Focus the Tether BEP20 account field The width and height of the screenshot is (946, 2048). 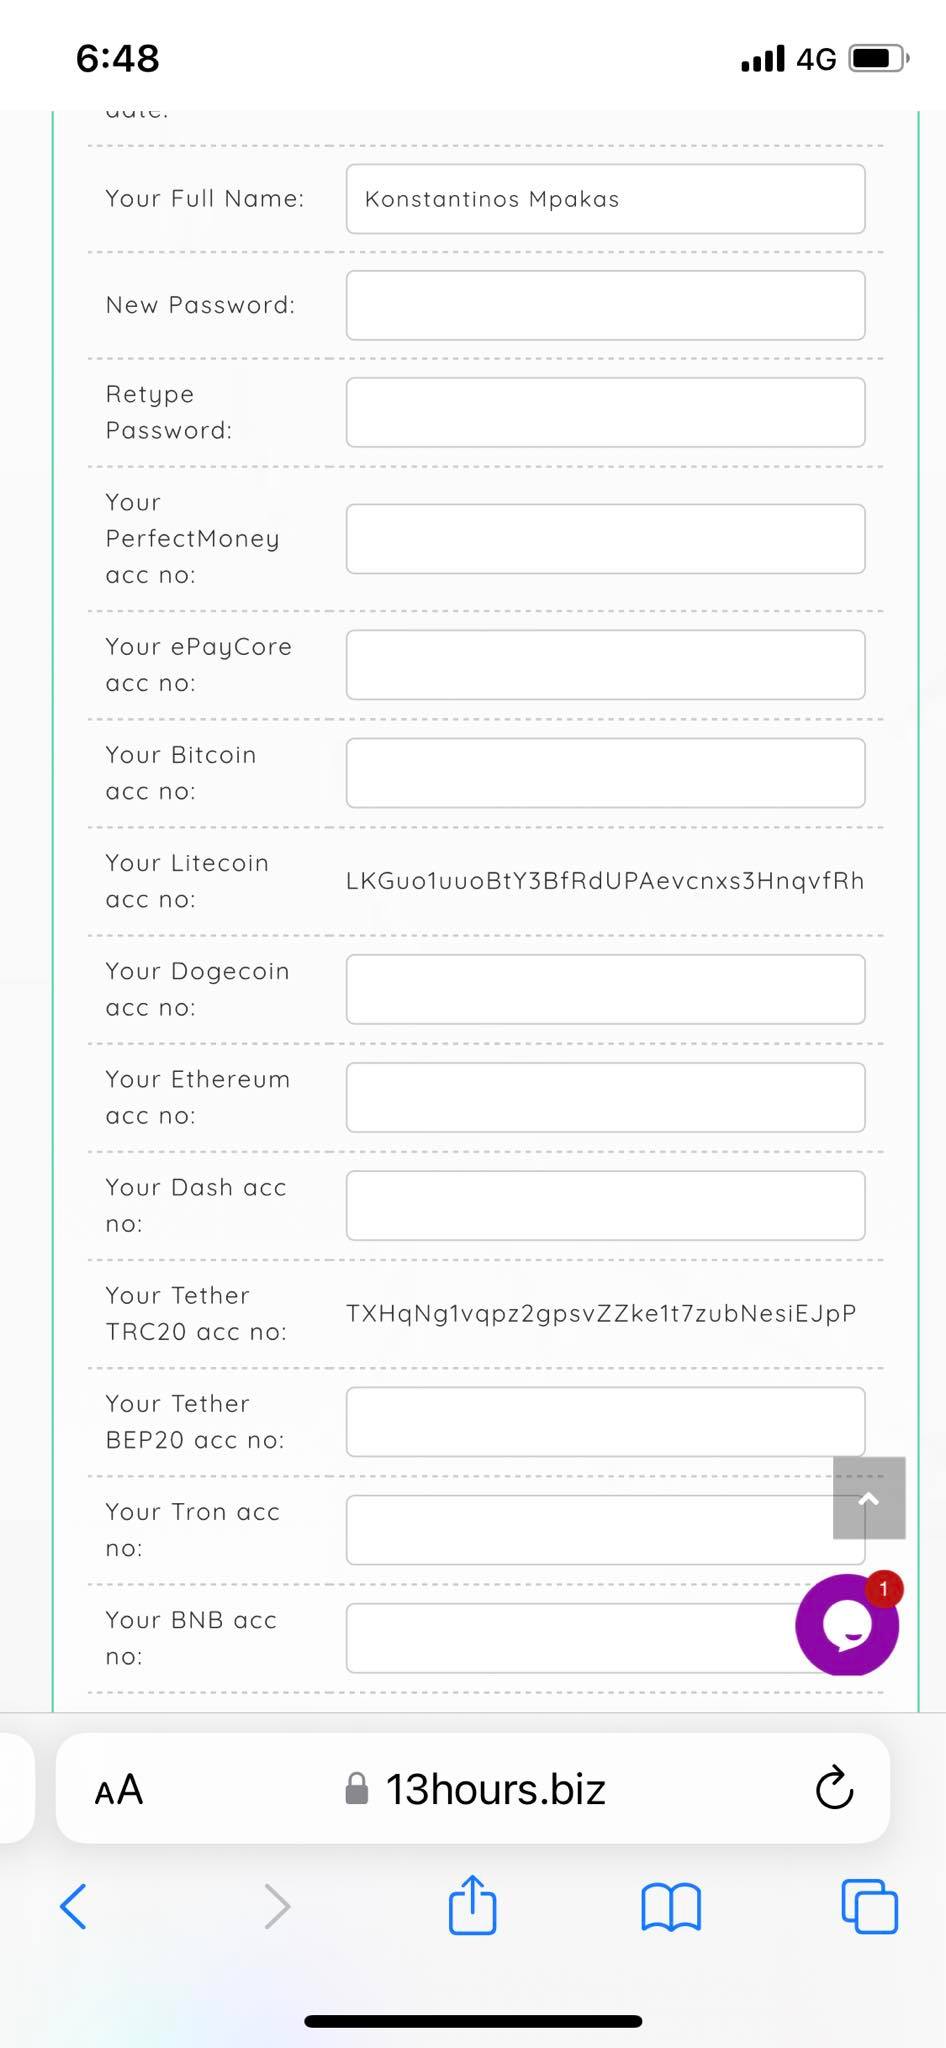click(590, 1421)
